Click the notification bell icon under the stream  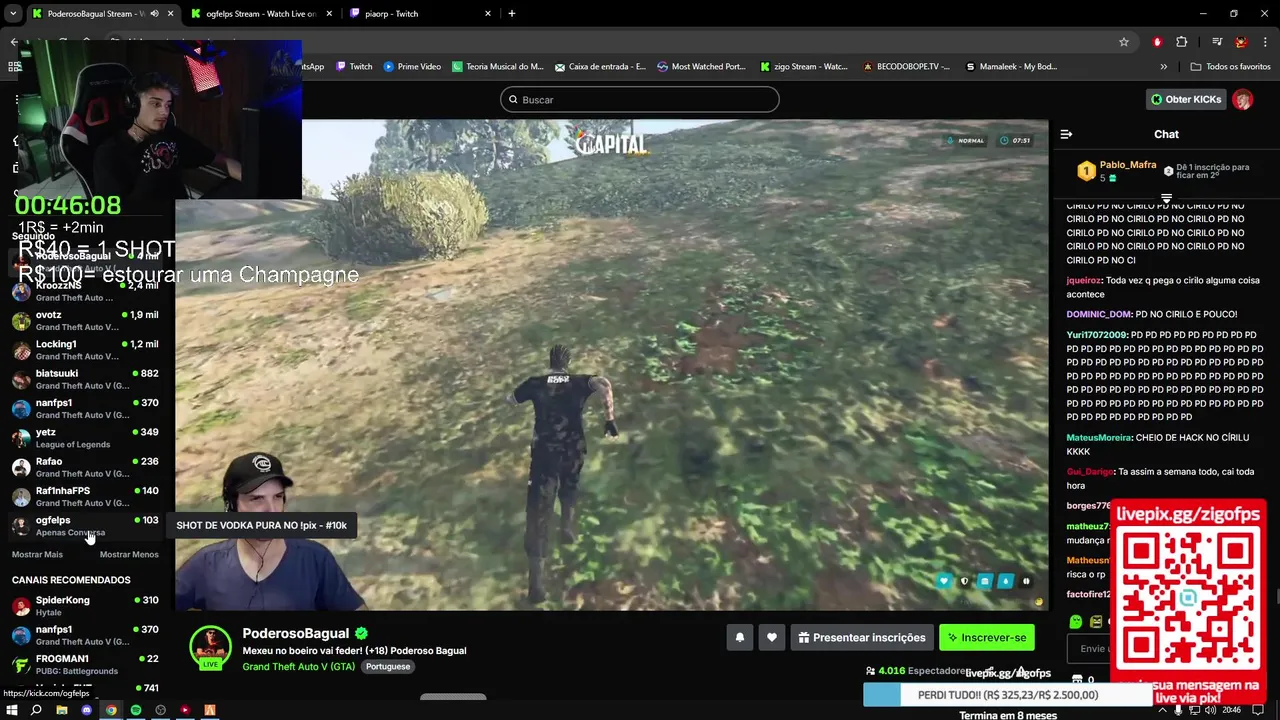pos(740,637)
